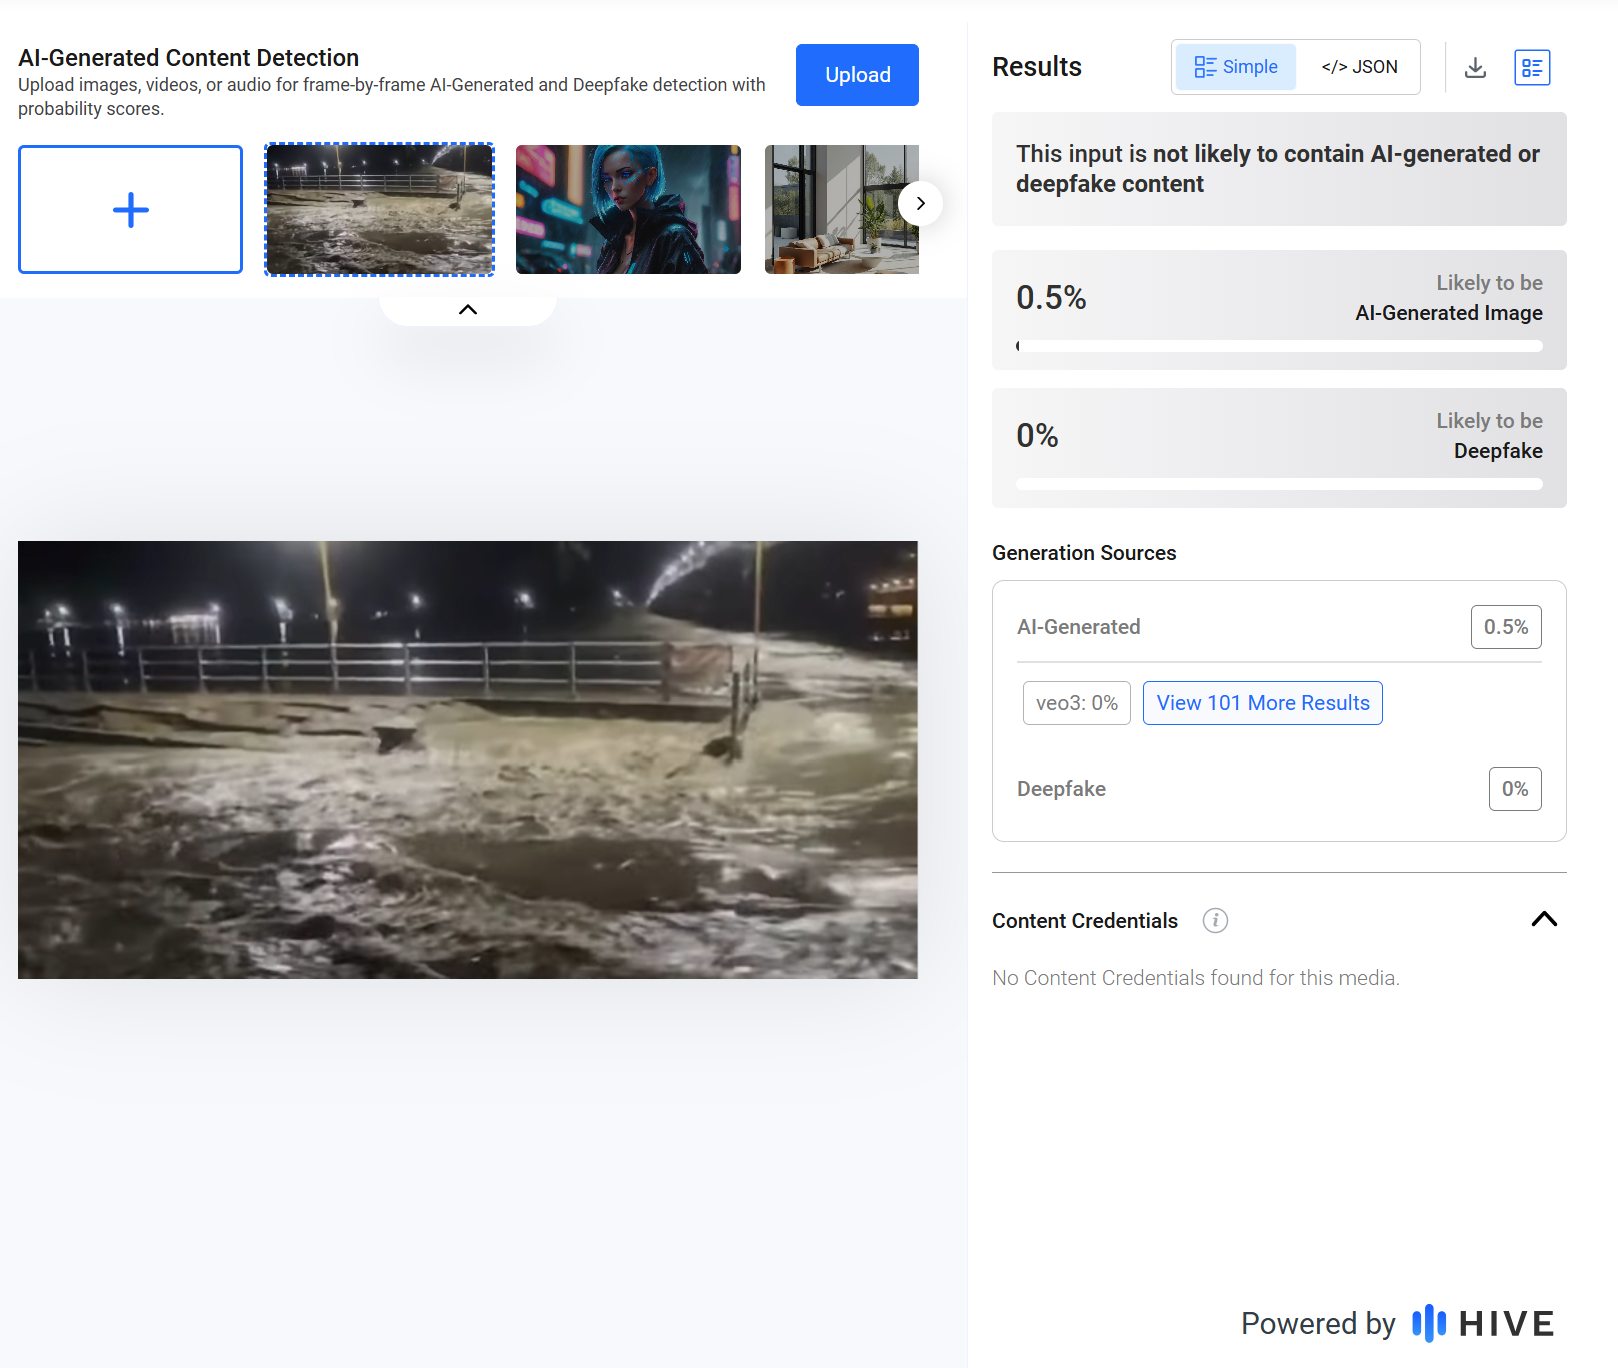Click the large flooded pier preview image
1618x1368 pixels.
[468, 760]
